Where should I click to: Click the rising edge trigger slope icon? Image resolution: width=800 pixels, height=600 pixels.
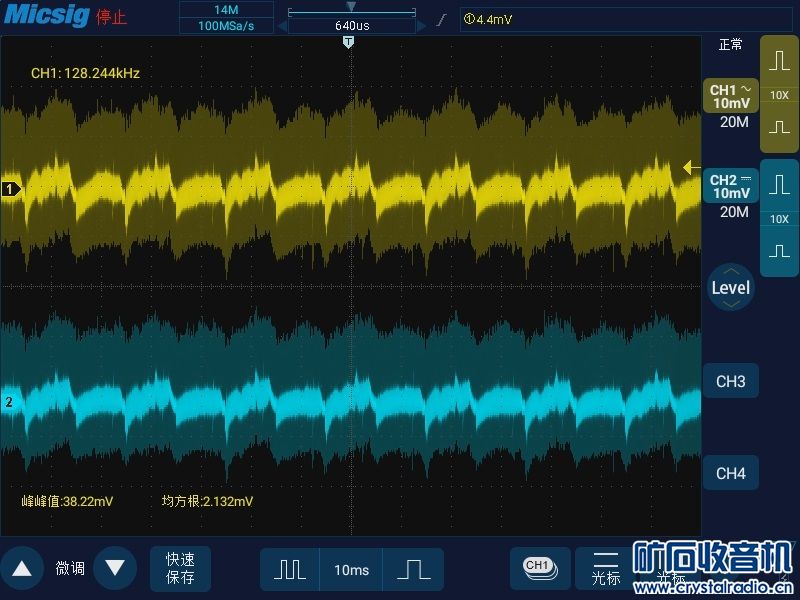coord(441,19)
